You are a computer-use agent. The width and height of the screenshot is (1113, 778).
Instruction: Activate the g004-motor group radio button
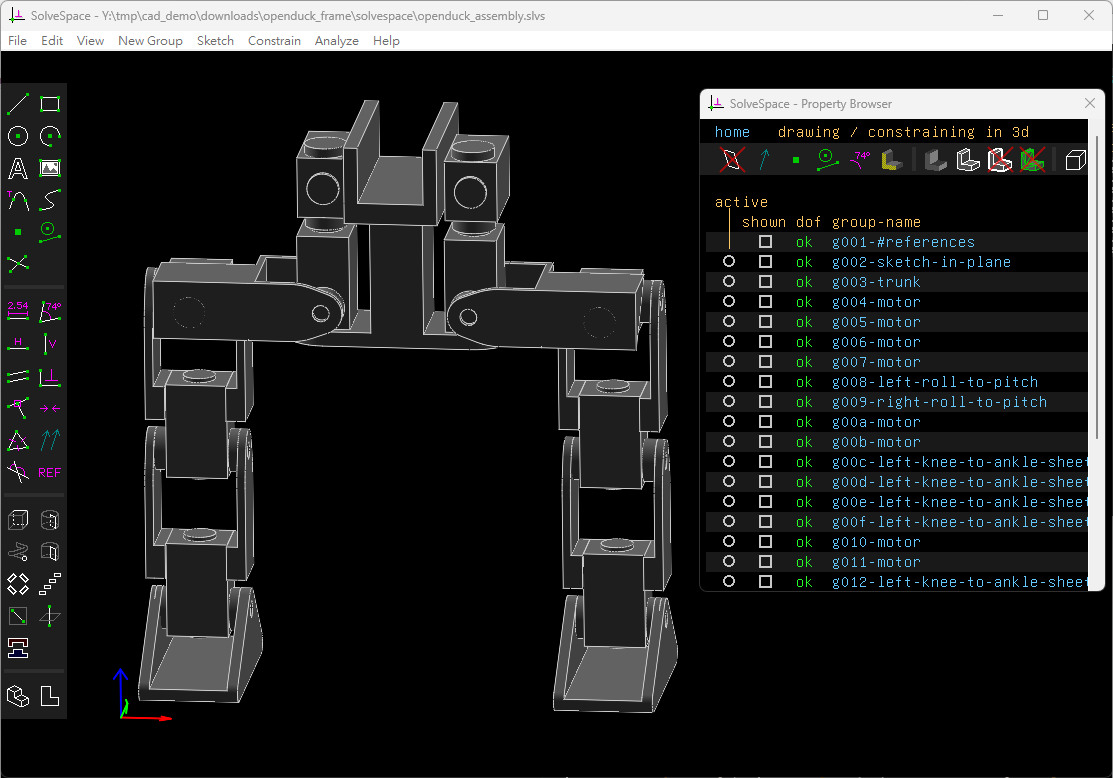click(x=729, y=302)
